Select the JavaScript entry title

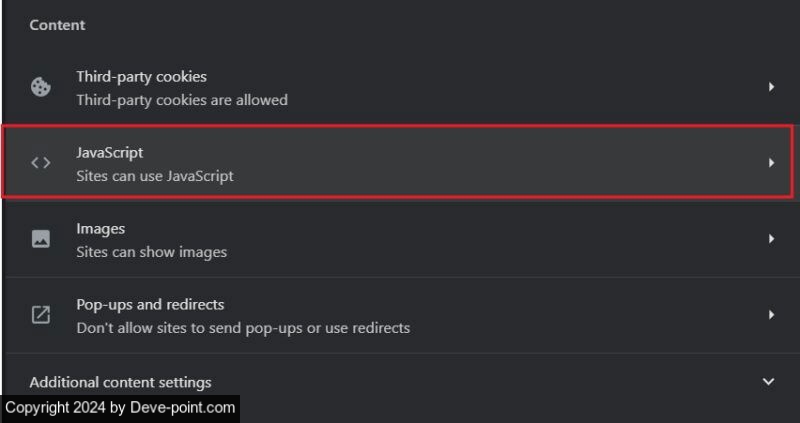point(110,152)
